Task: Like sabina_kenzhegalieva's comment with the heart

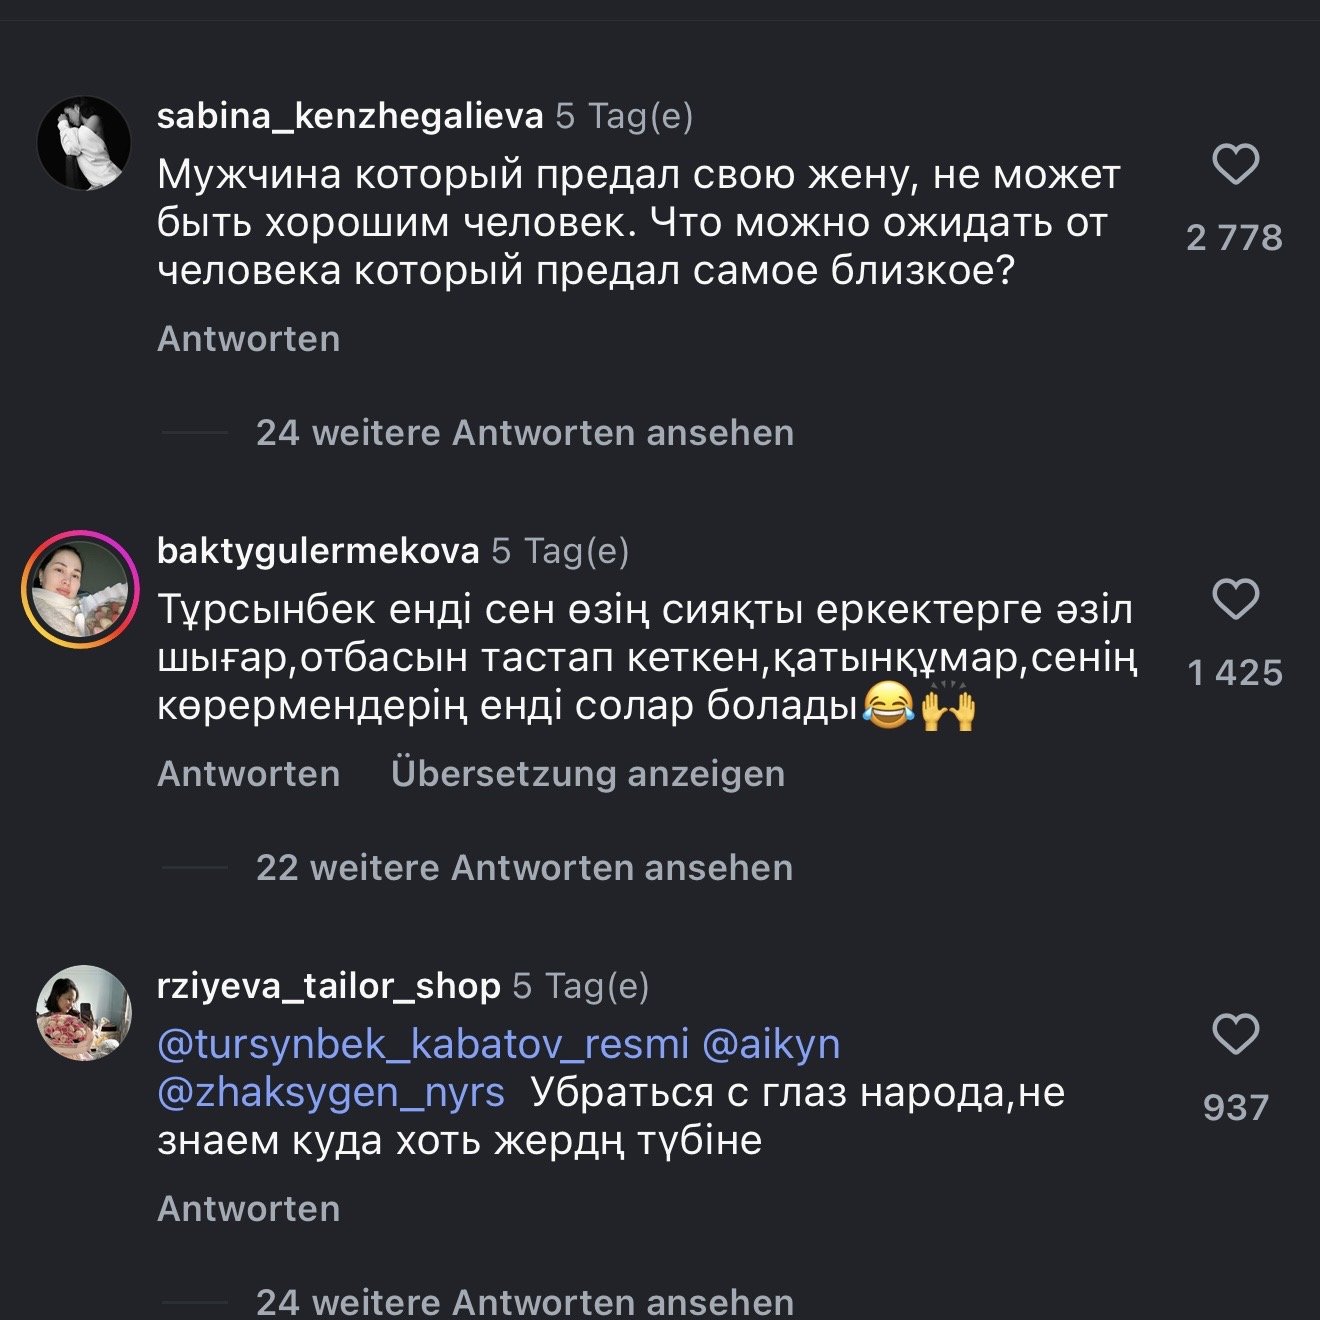Action: [1235, 164]
